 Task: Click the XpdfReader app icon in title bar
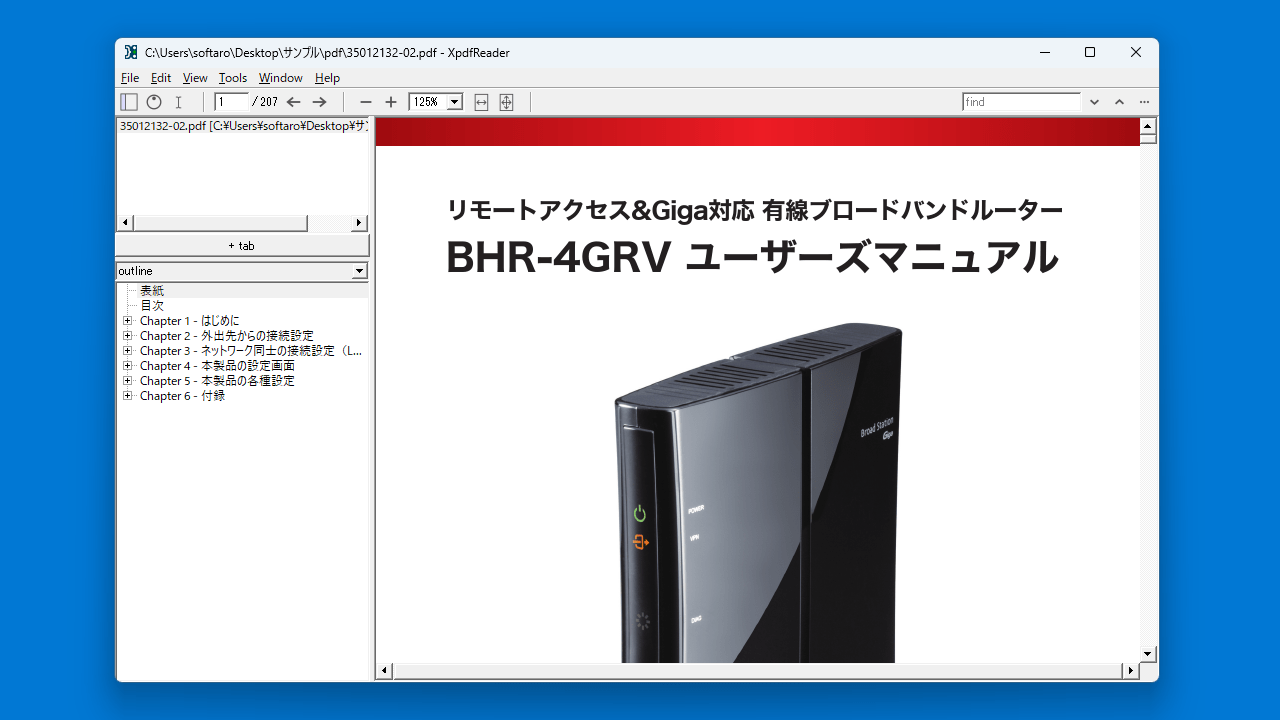pyautogui.click(x=131, y=52)
